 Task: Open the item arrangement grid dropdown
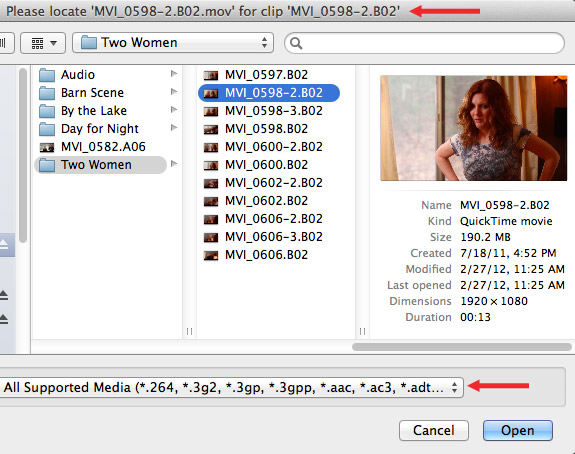click(43, 43)
